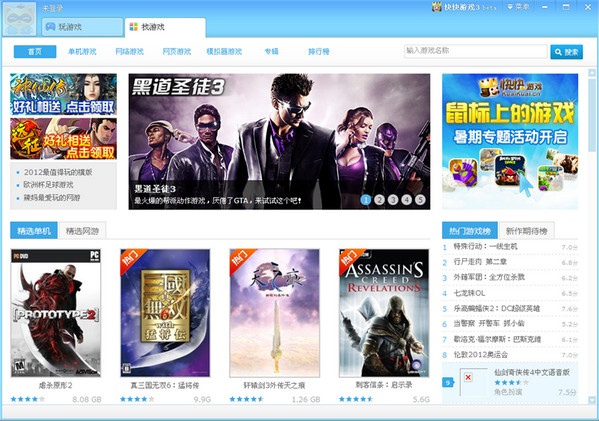
Task: Switch to the 精选网游 tab
Action: point(83,231)
